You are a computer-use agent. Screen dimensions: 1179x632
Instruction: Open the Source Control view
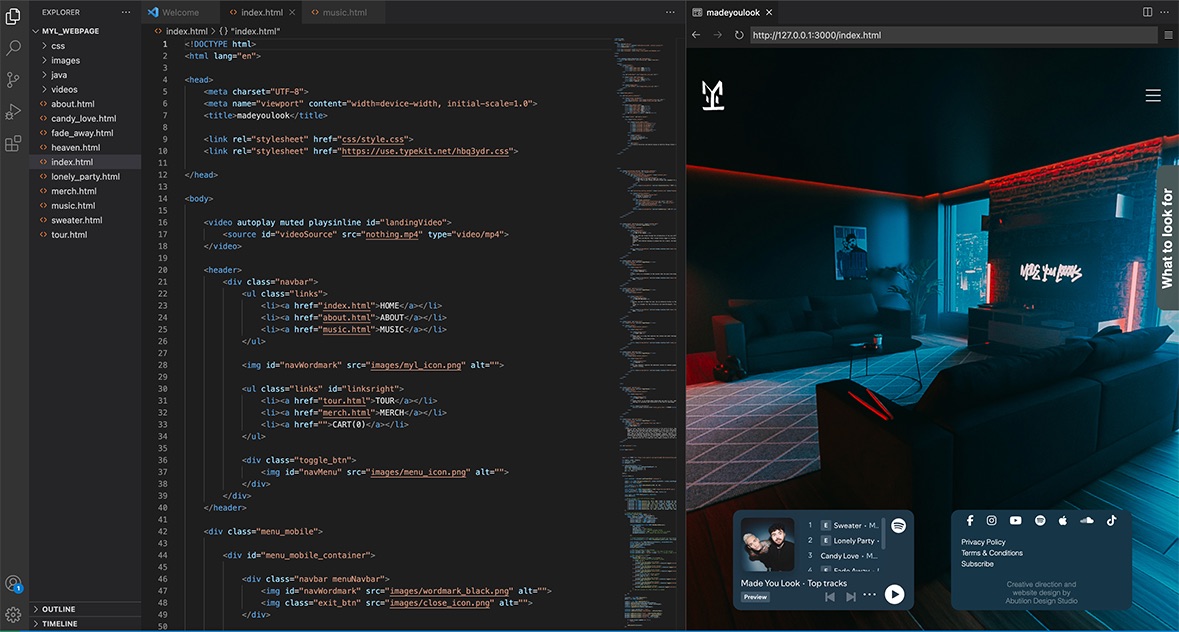pyautogui.click(x=14, y=79)
